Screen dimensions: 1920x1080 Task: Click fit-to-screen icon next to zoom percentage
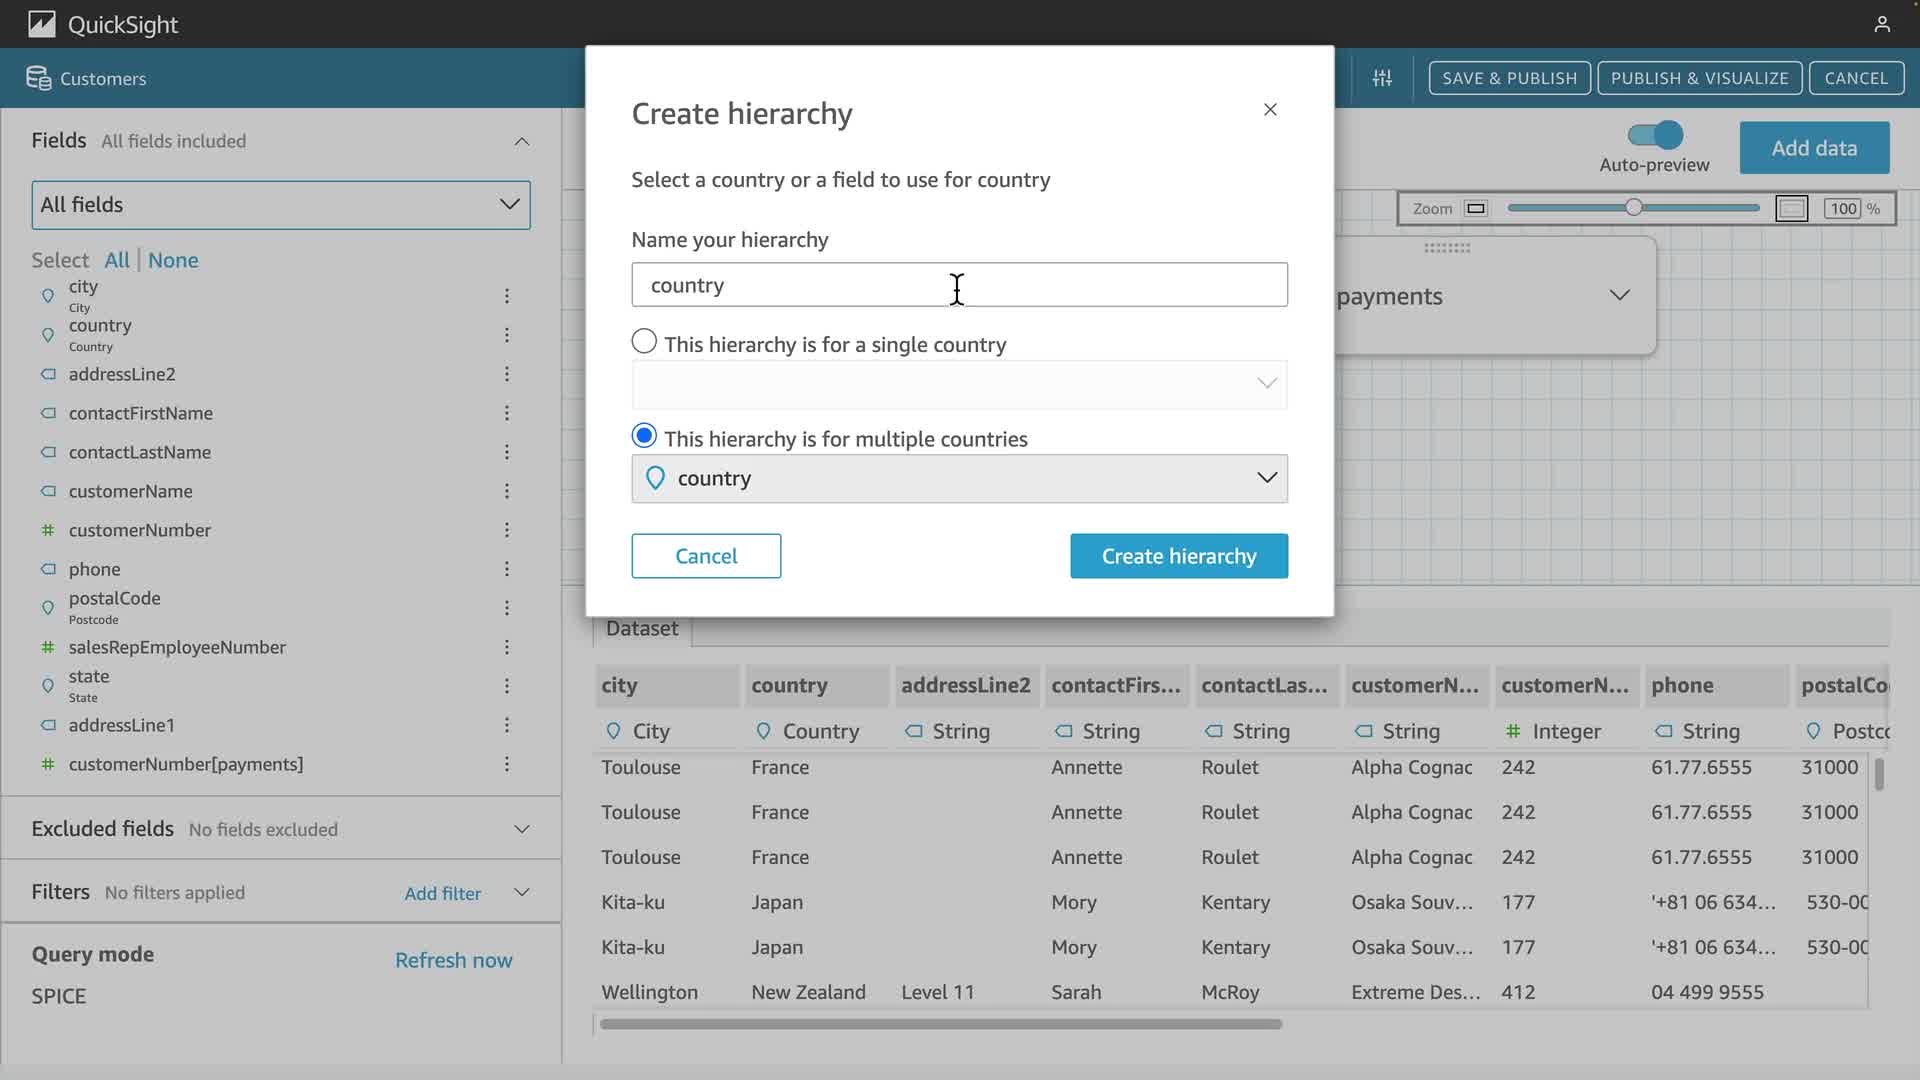click(x=1791, y=209)
